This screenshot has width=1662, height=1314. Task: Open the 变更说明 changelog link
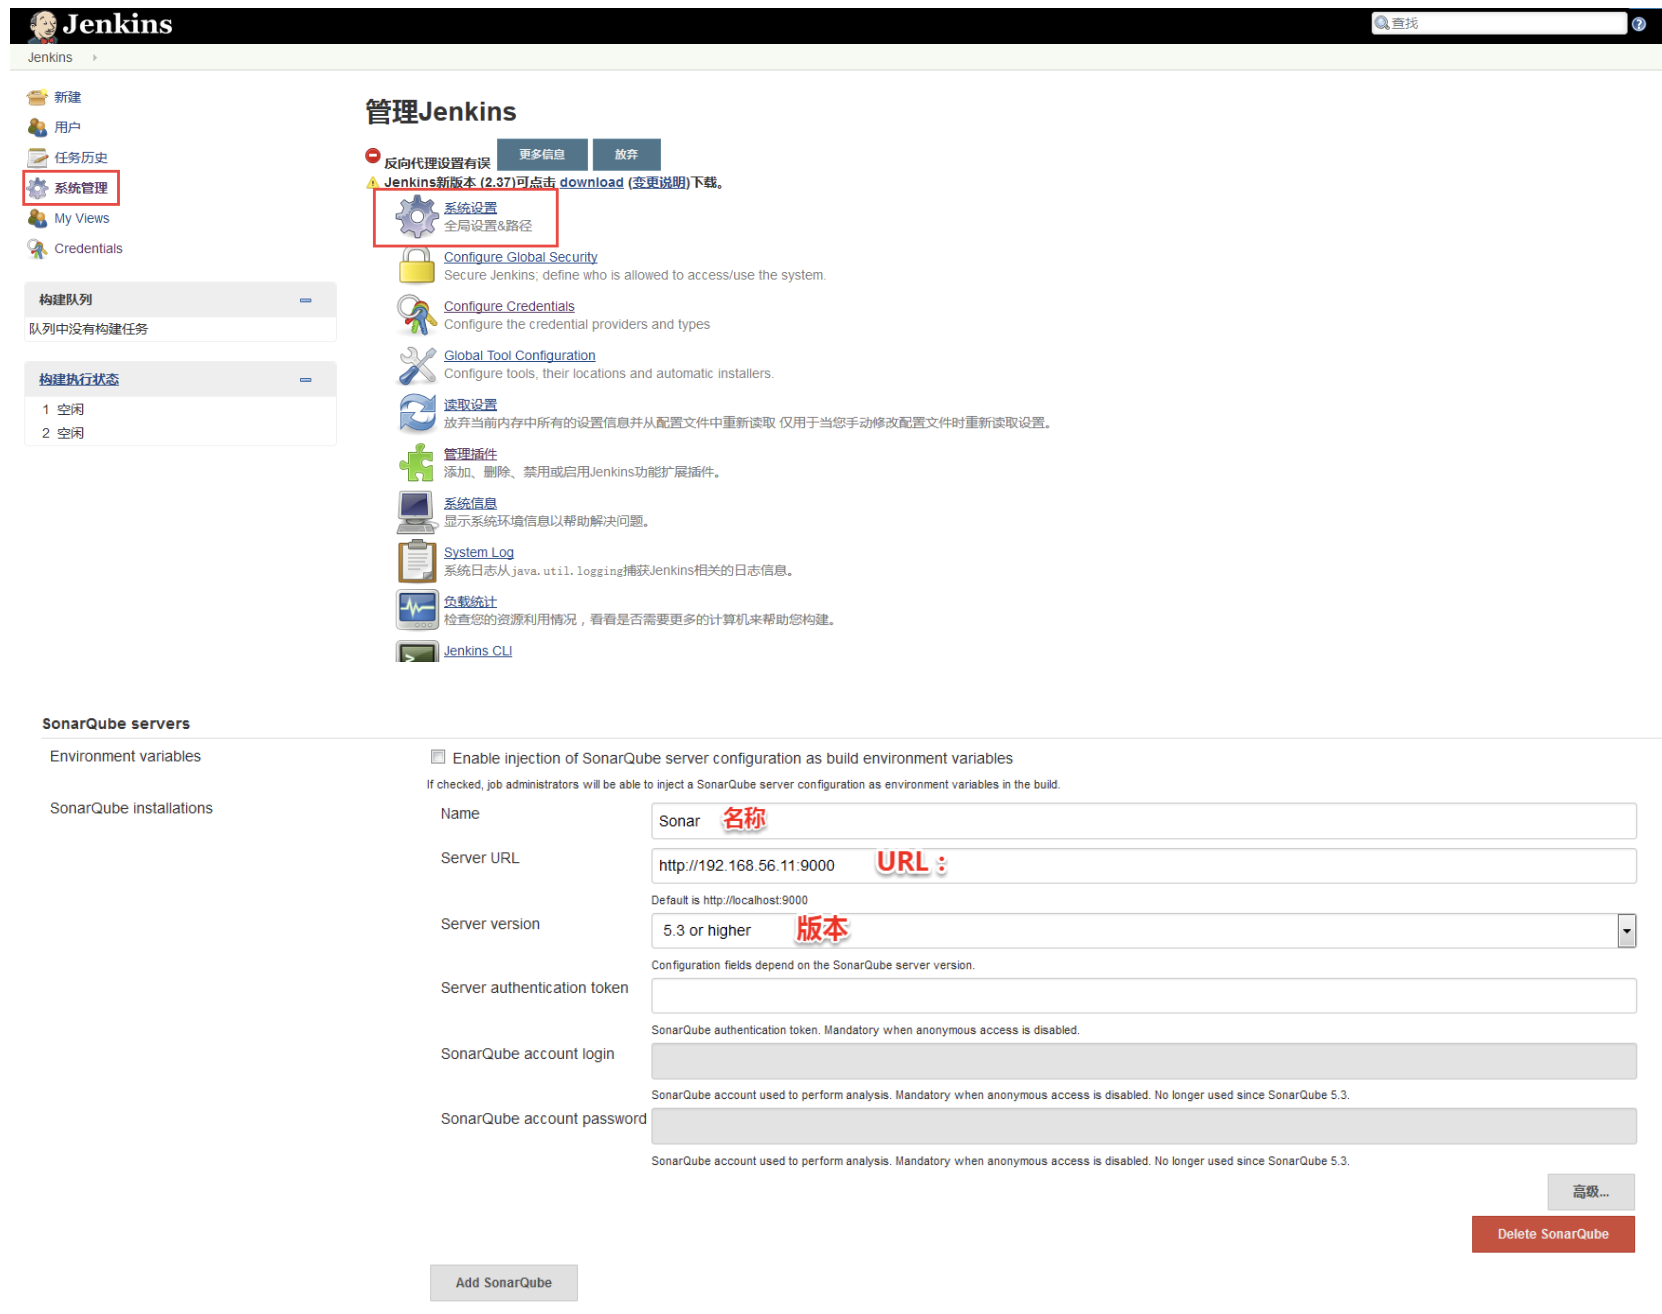pos(658,182)
